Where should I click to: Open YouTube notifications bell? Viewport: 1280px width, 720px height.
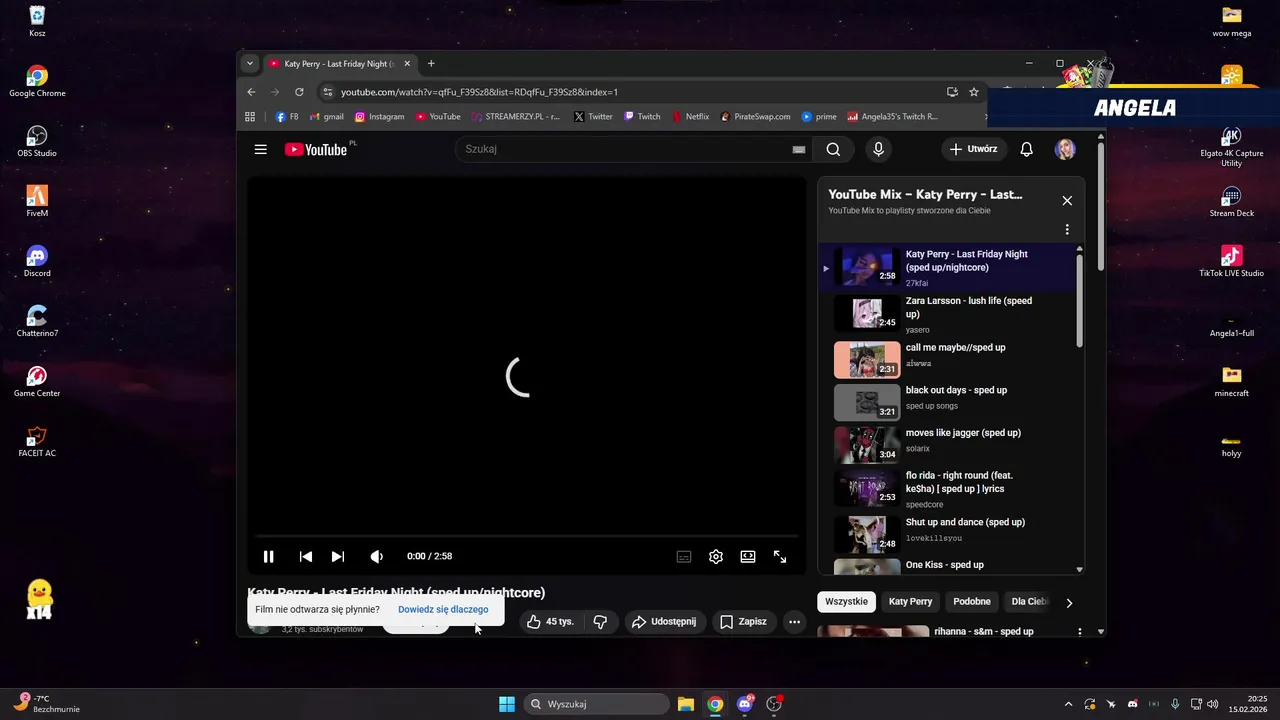point(1026,149)
